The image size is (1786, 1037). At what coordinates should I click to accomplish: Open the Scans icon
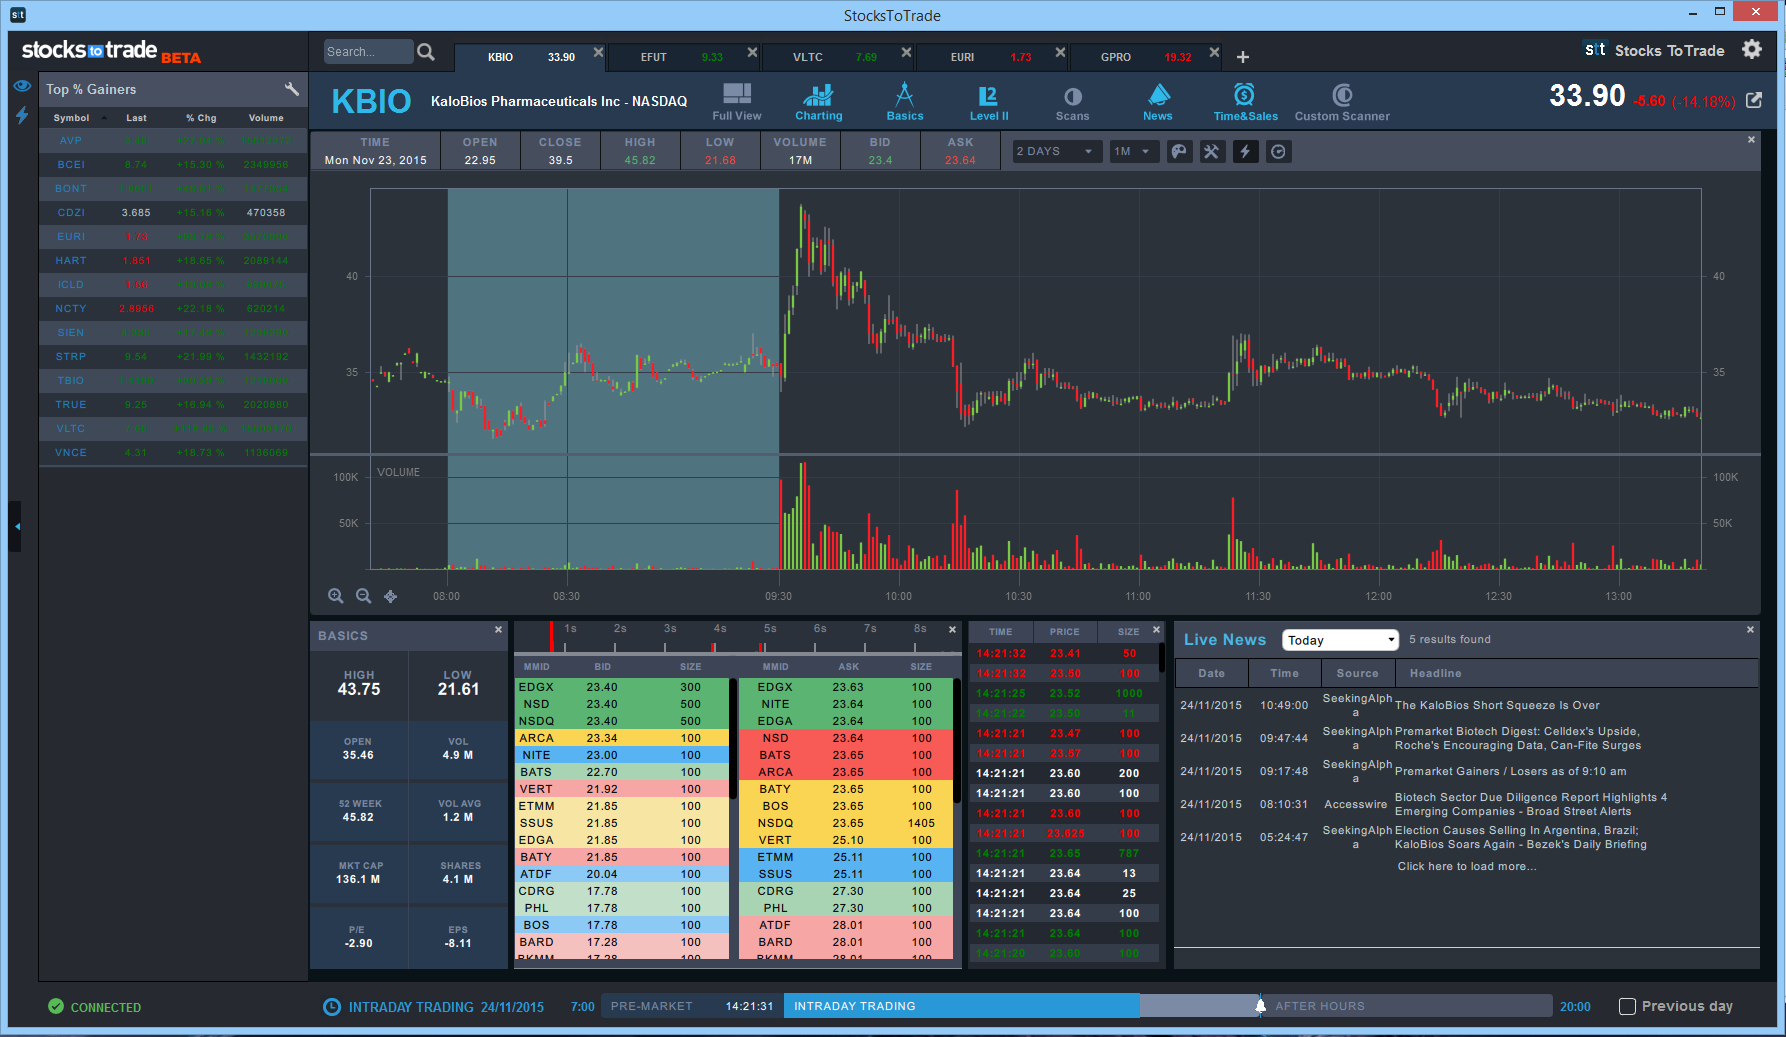pyautogui.click(x=1072, y=102)
